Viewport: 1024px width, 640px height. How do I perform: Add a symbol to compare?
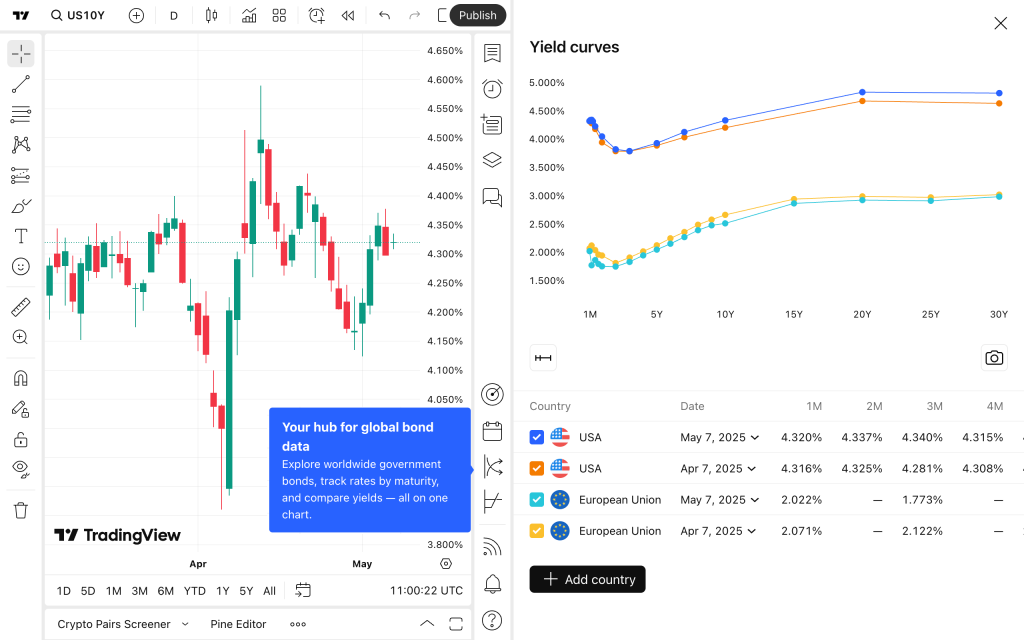(x=136, y=15)
